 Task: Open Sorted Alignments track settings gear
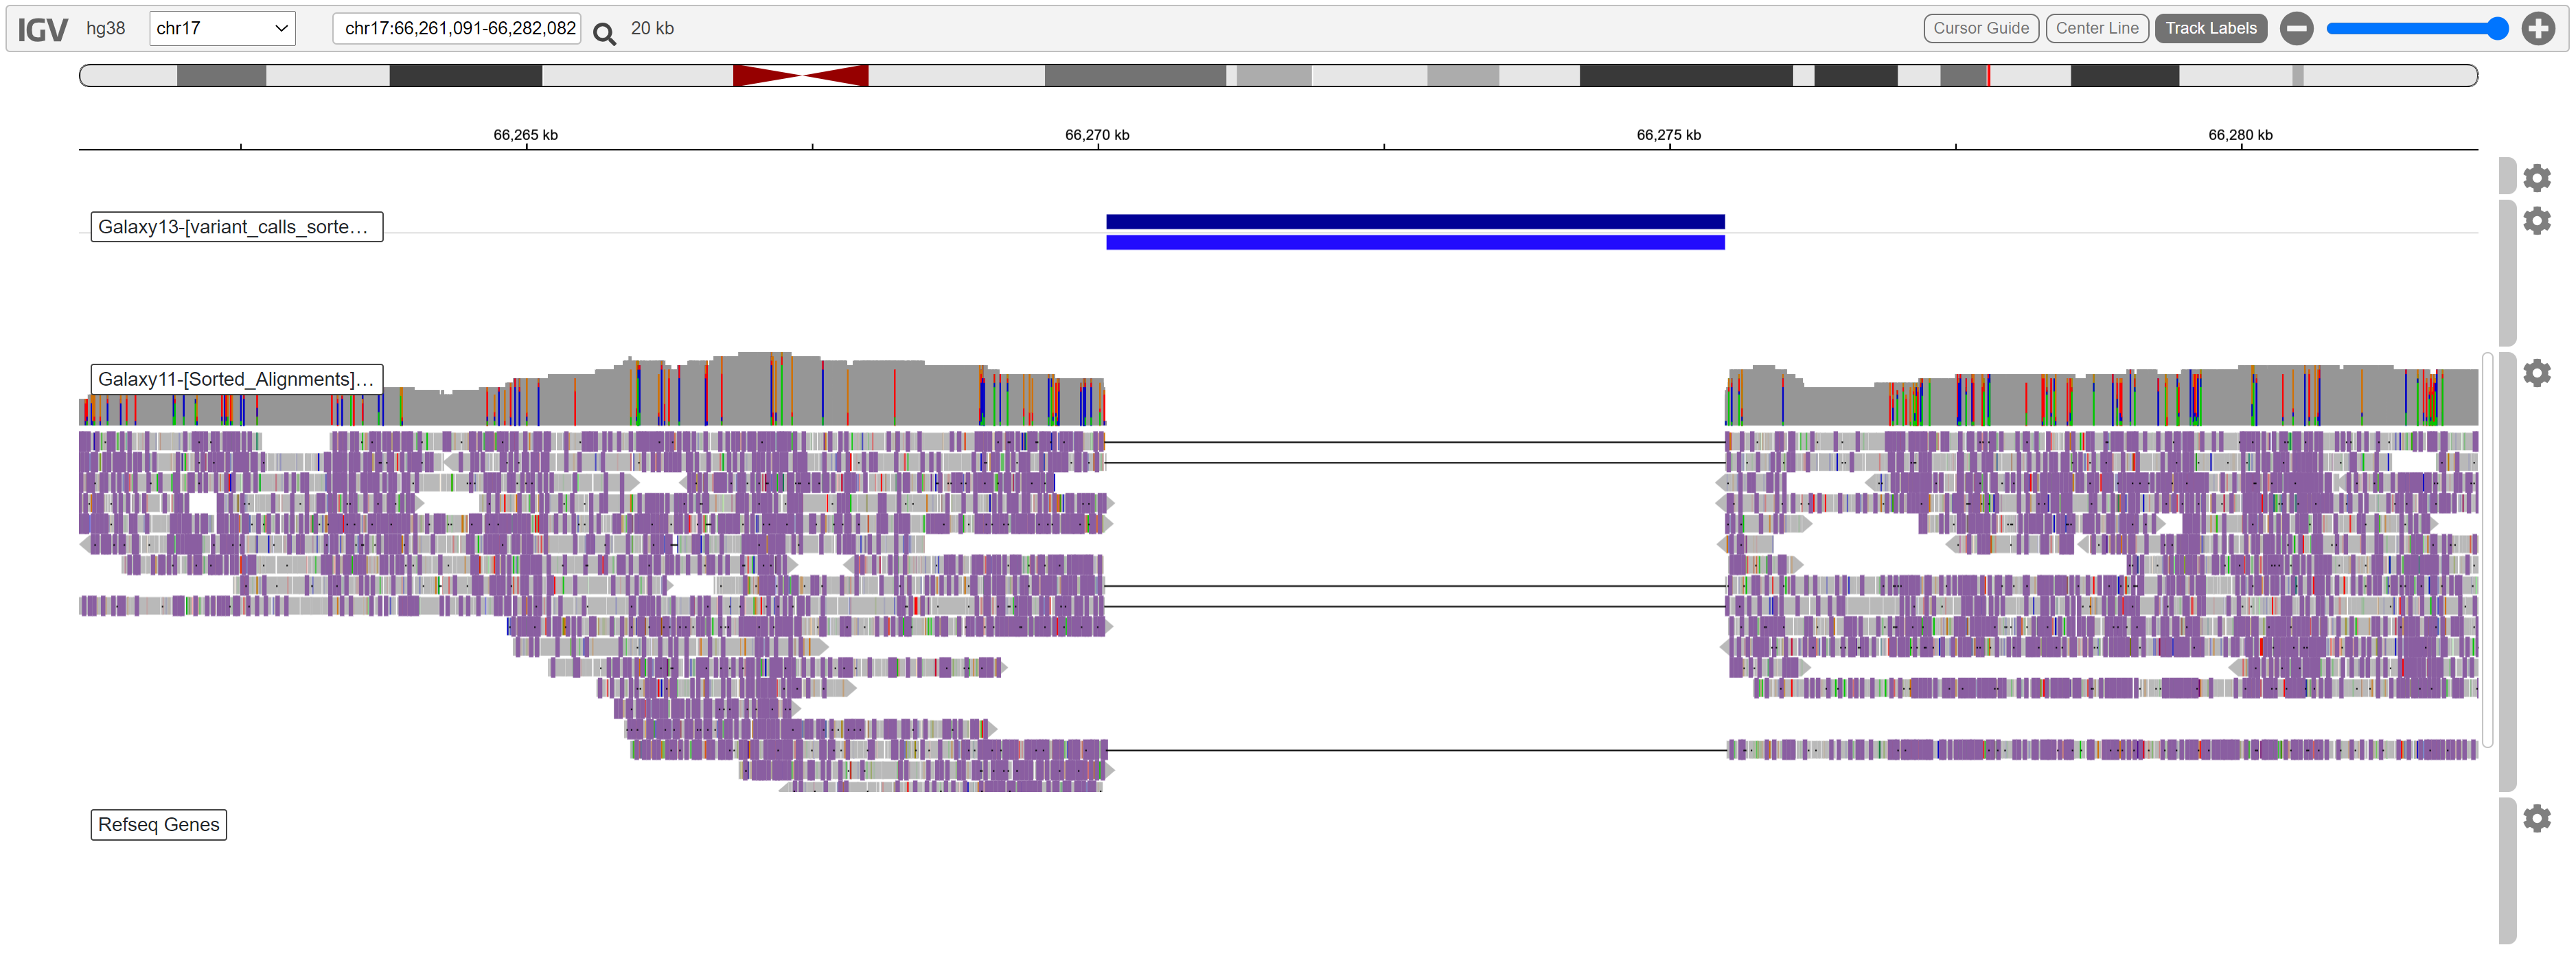tap(2536, 373)
